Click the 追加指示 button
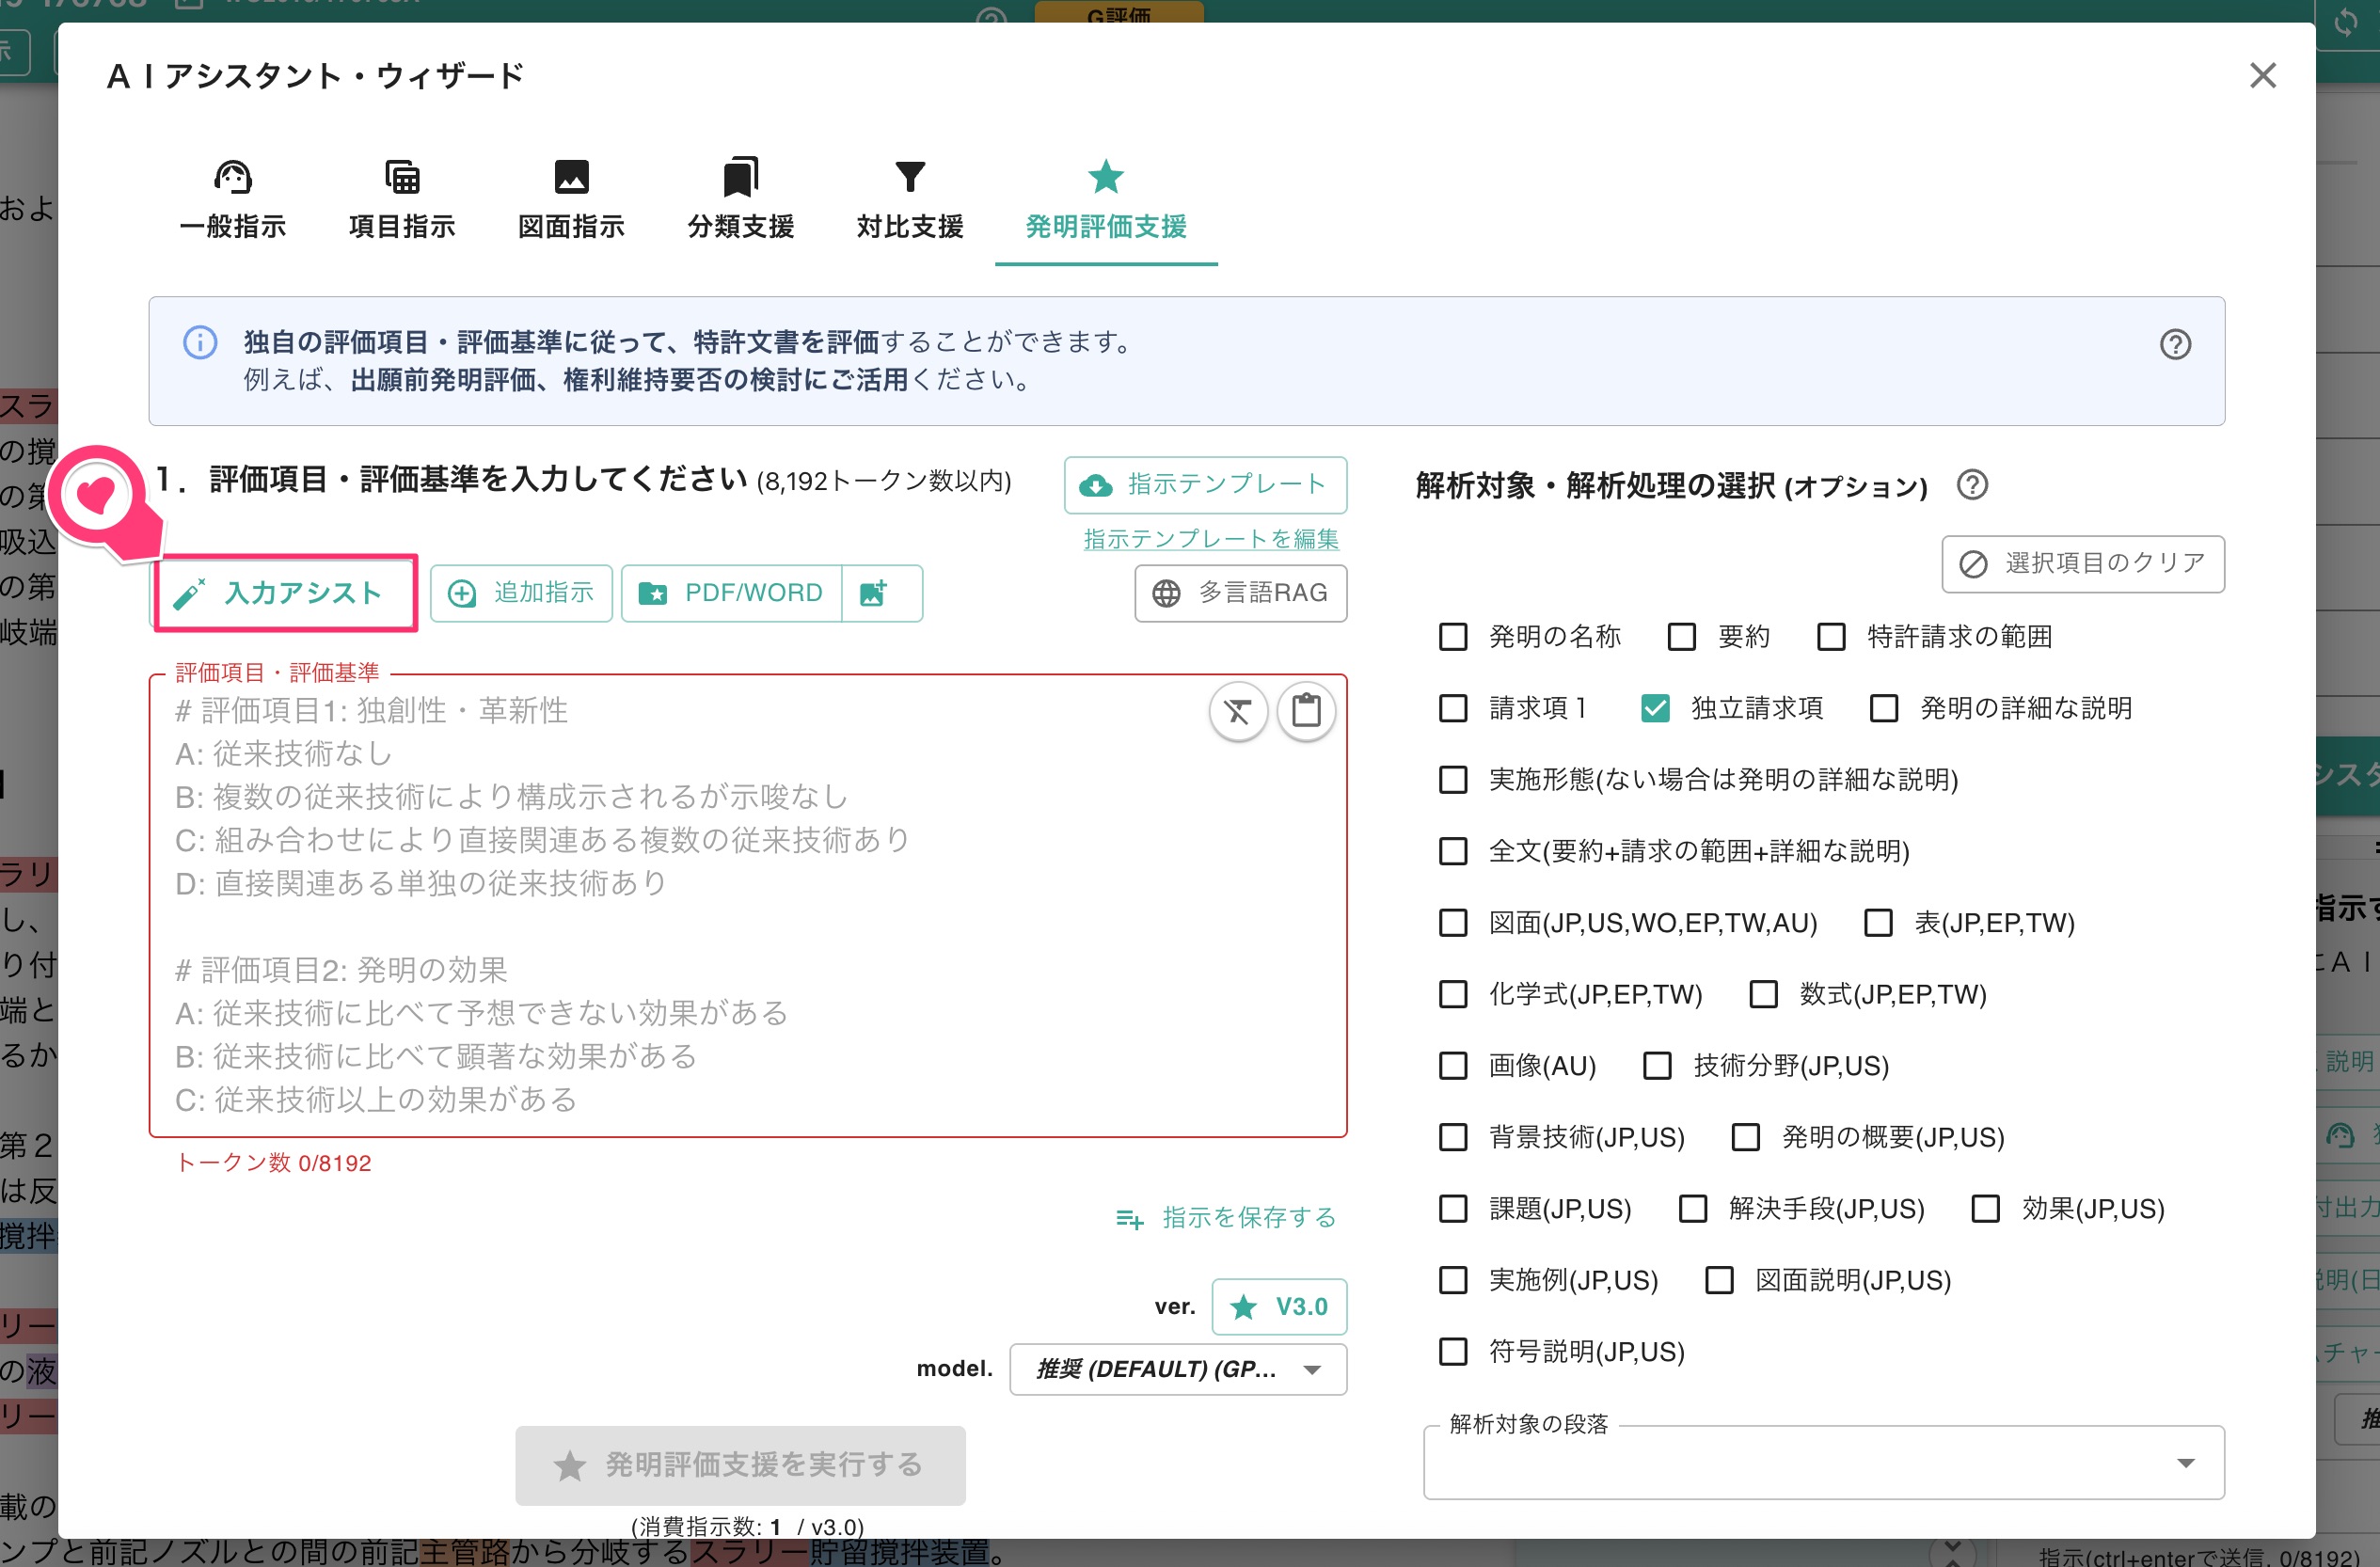This screenshot has width=2380, height=1567. coord(521,593)
